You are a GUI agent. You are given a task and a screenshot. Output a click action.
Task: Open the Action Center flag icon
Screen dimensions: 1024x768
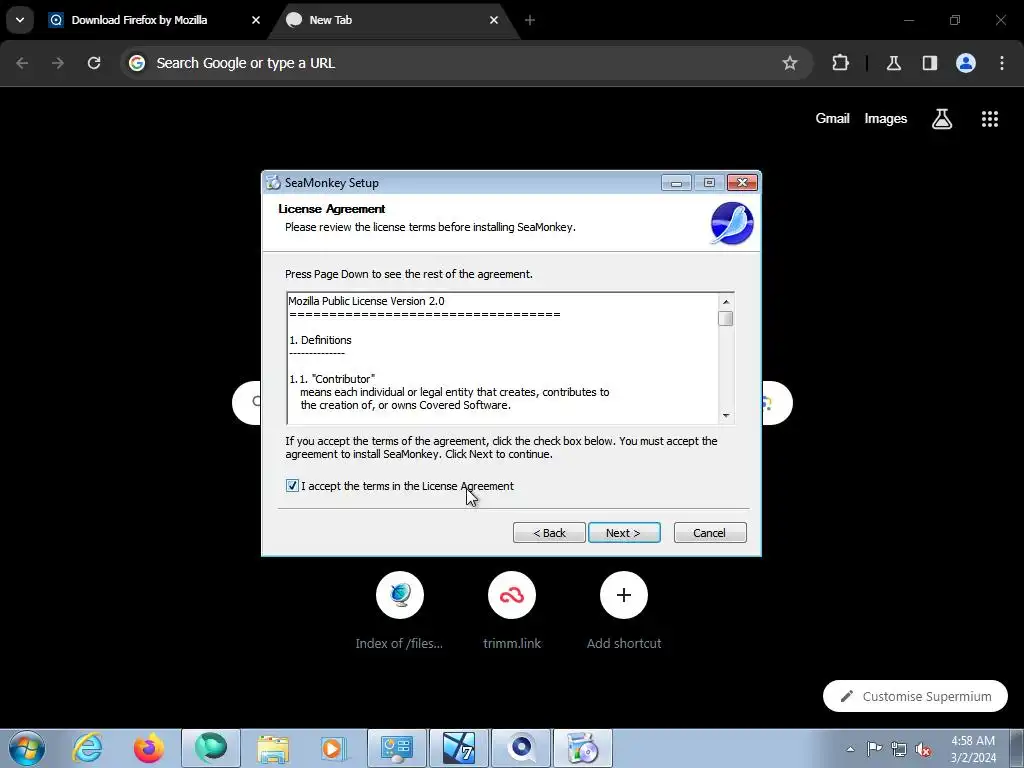pos(874,749)
